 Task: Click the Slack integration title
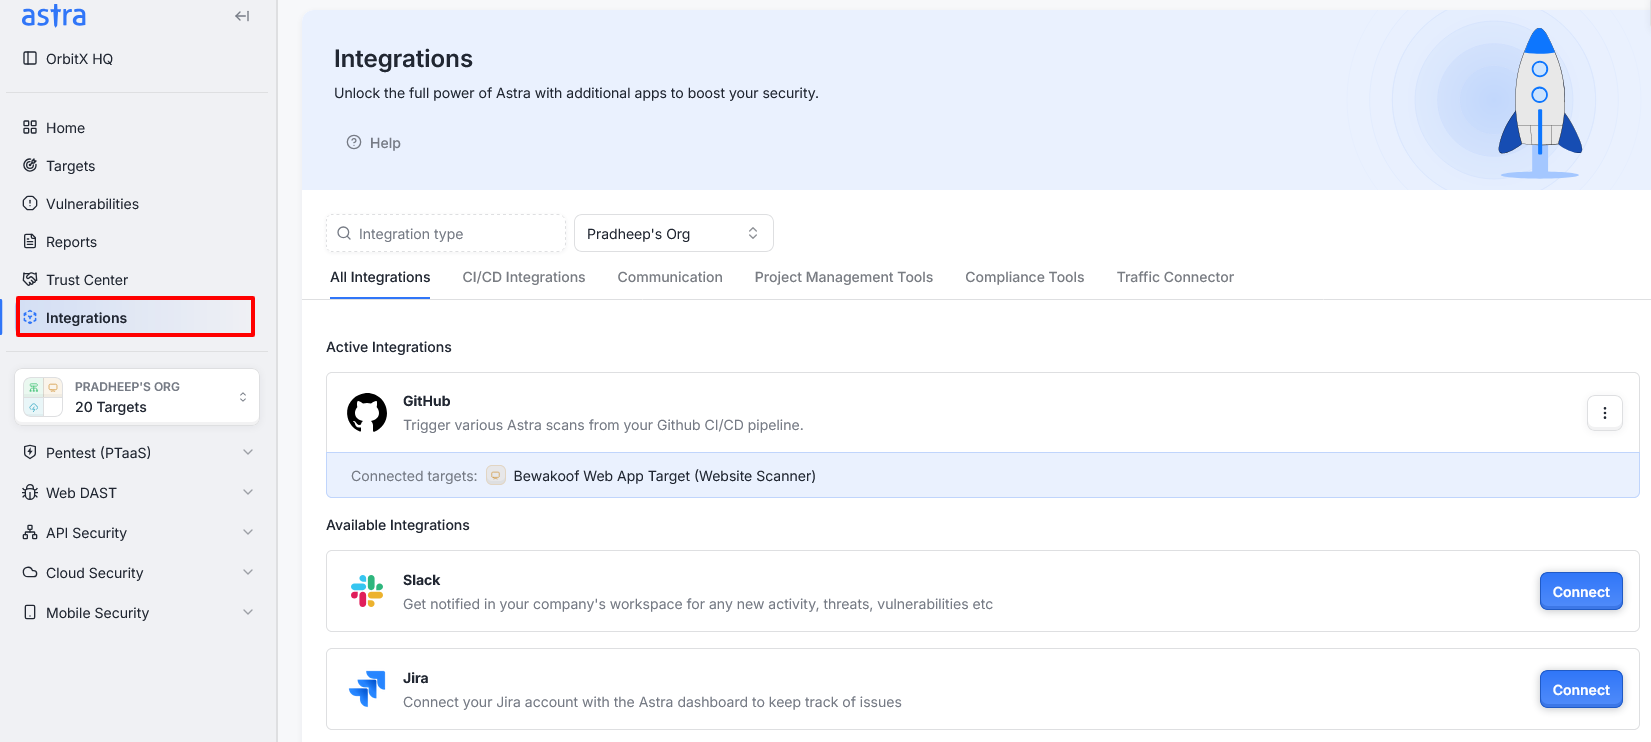421,580
